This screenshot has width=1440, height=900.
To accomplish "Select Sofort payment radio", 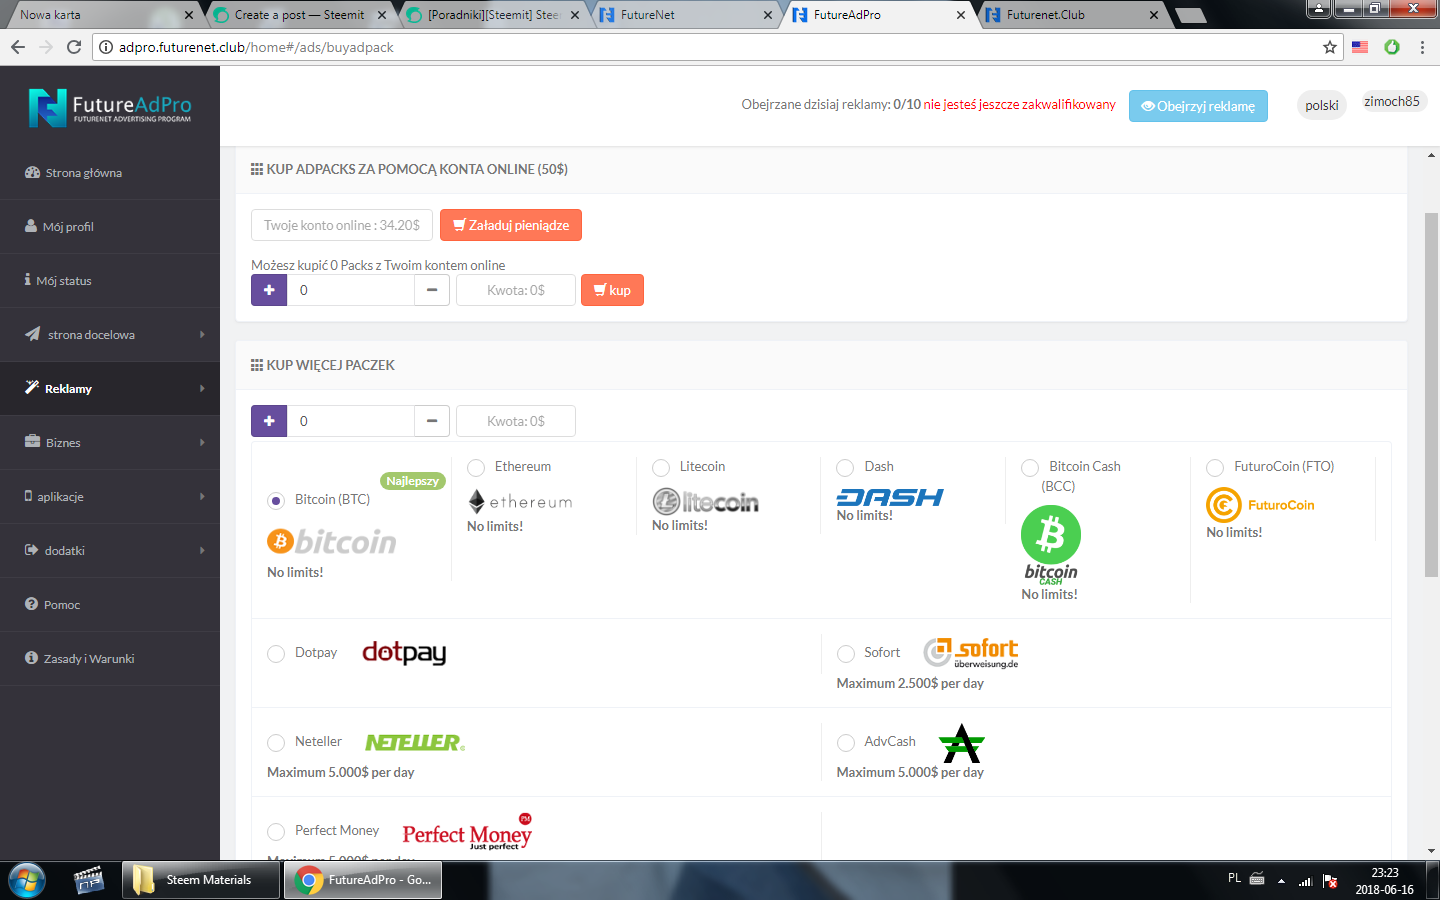I will (845, 653).
